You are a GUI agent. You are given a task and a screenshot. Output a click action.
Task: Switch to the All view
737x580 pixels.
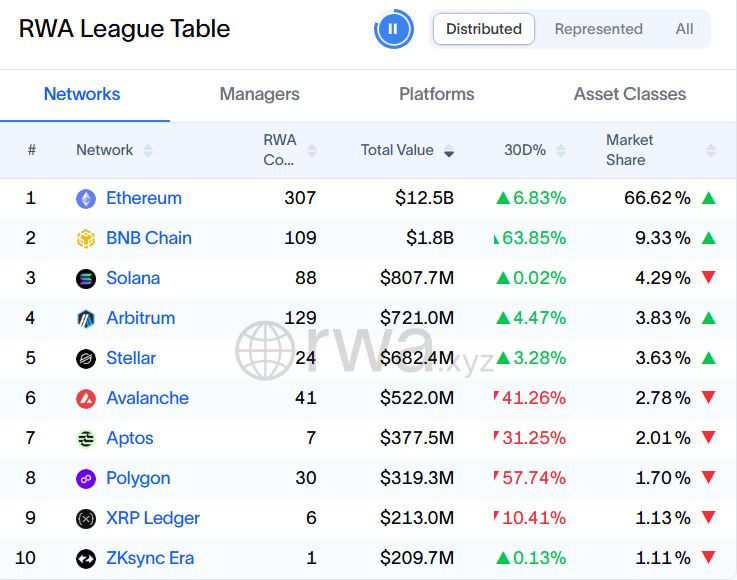point(684,29)
